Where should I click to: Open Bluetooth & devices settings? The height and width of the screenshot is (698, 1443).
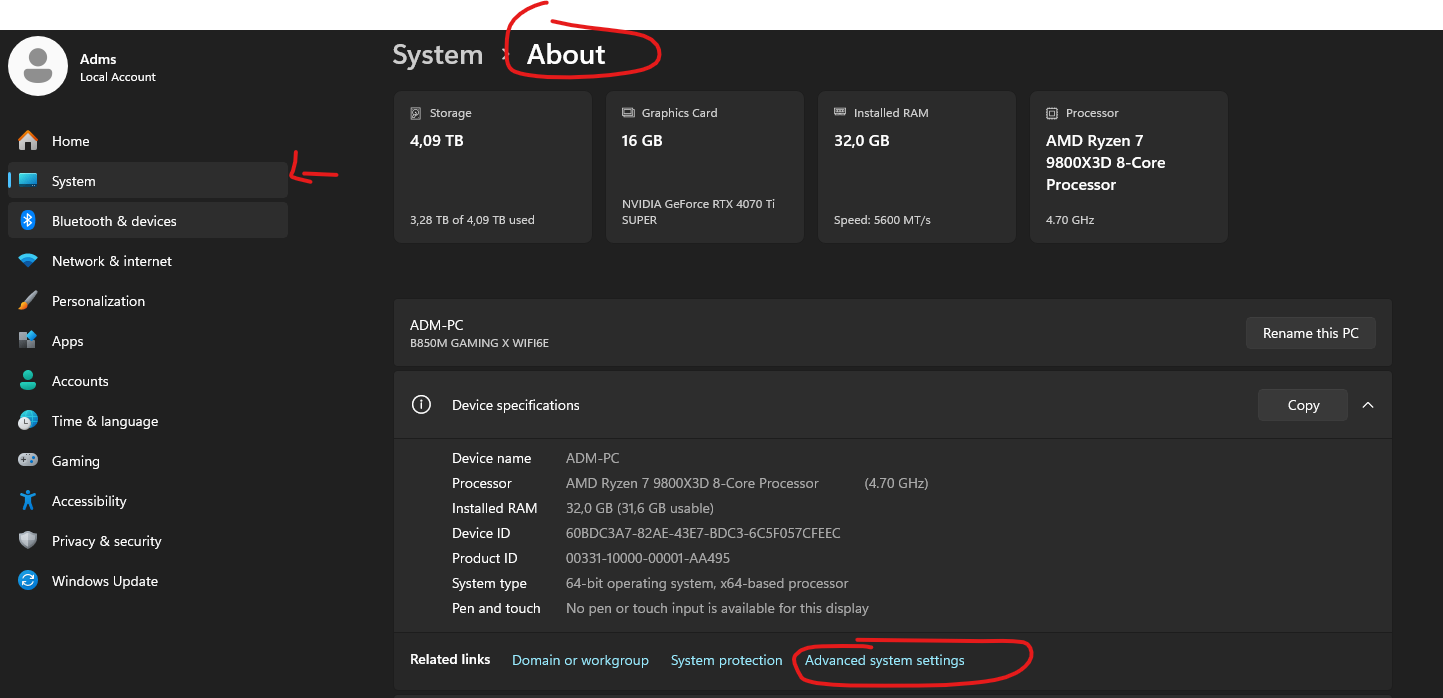point(148,221)
